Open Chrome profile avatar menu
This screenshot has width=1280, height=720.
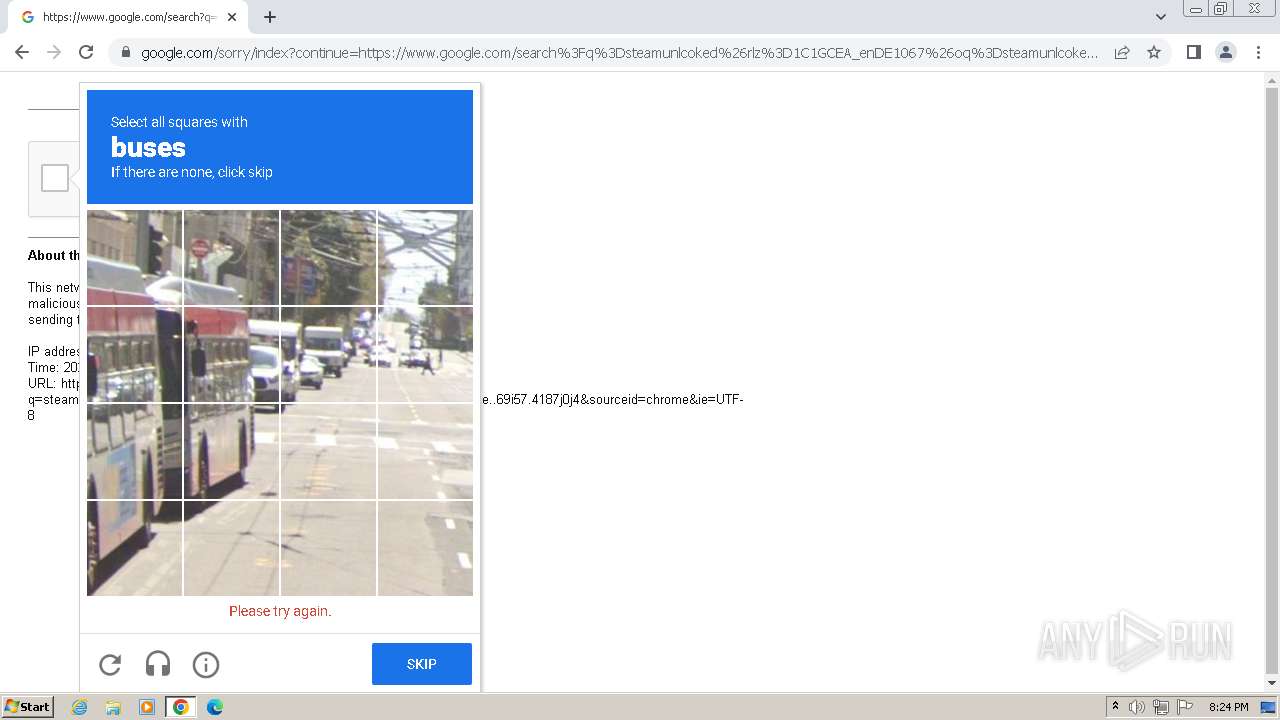1226,52
